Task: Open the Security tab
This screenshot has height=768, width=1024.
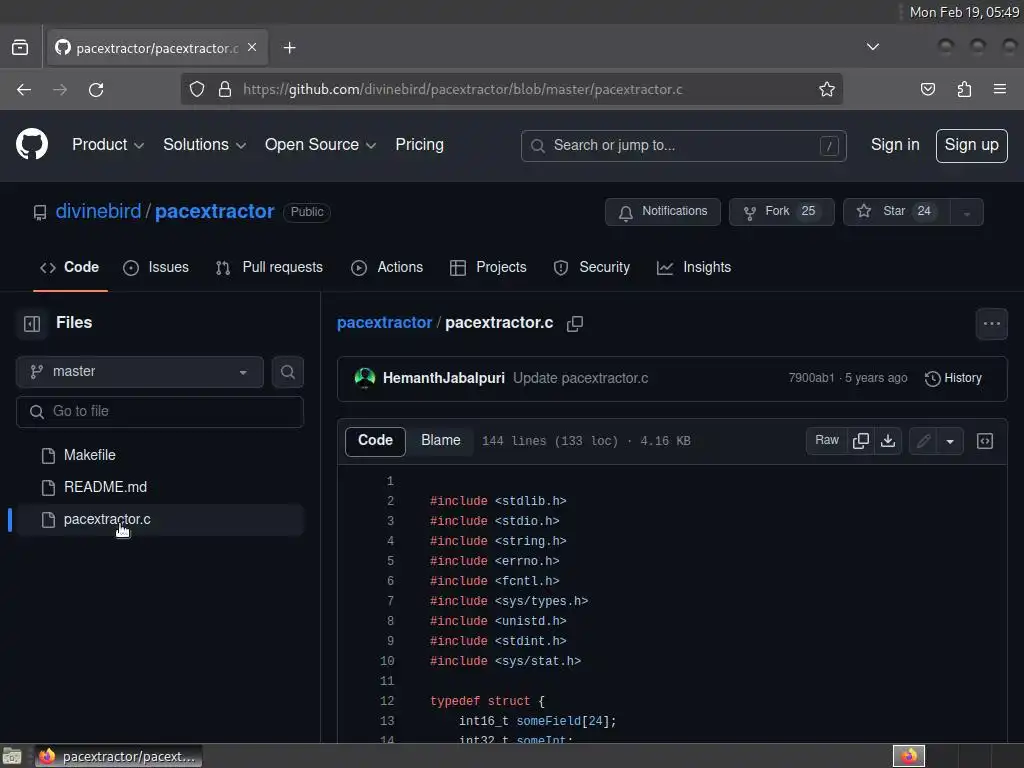Action: coord(592,268)
